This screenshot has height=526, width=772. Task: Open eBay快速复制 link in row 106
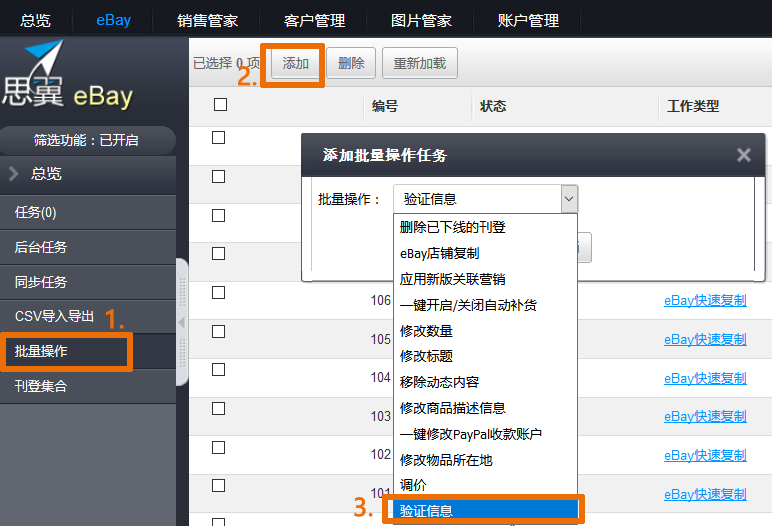pyautogui.click(x=705, y=300)
